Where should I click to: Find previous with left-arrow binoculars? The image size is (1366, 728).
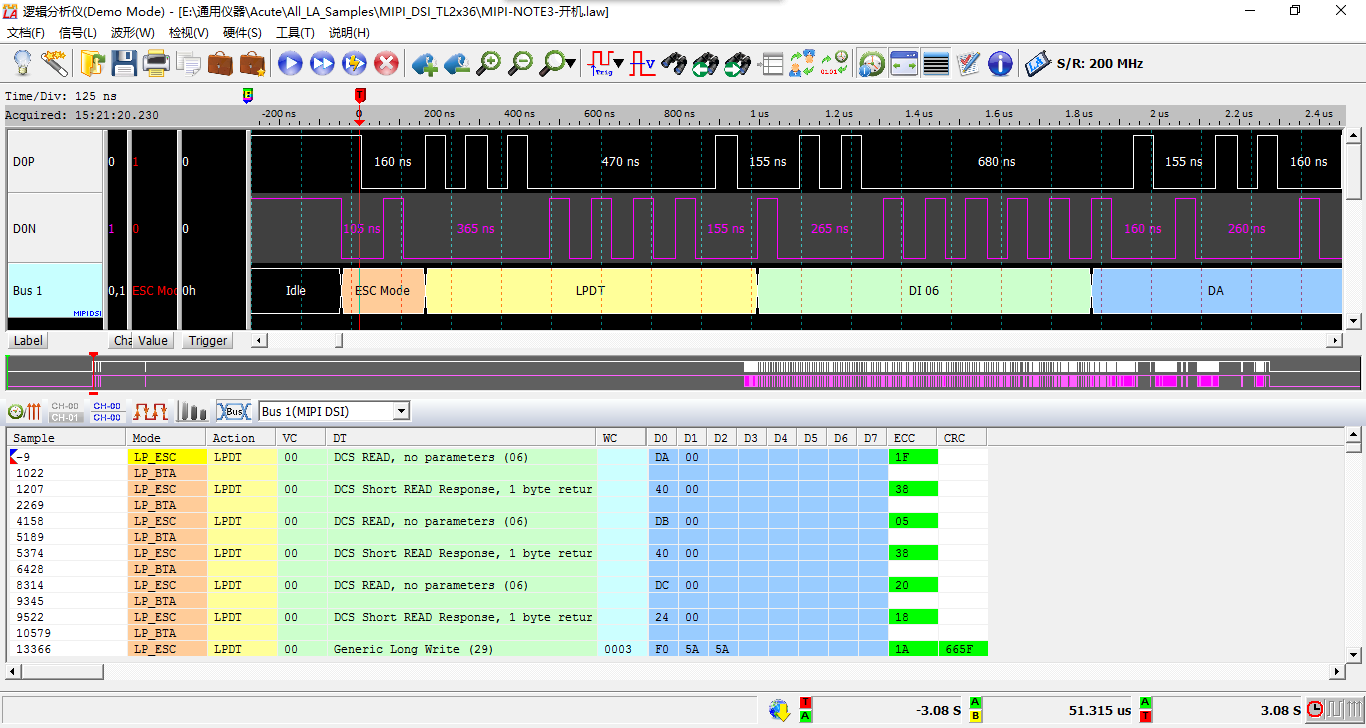[x=706, y=64]
